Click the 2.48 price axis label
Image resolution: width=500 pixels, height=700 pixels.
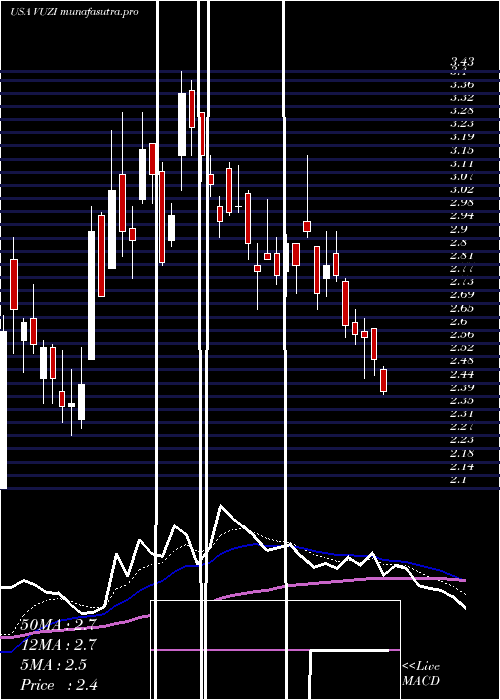462,361
